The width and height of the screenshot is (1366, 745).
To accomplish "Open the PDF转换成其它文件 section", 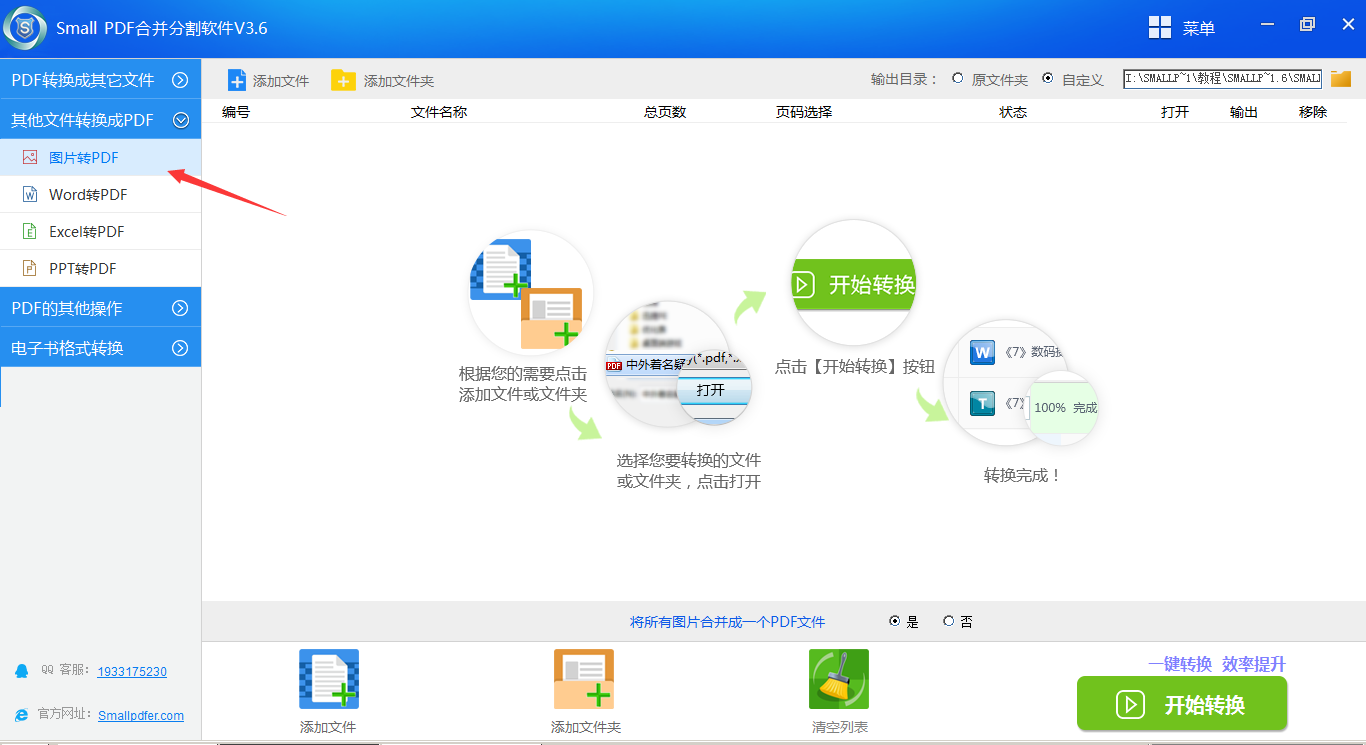I will pos(100,80).
